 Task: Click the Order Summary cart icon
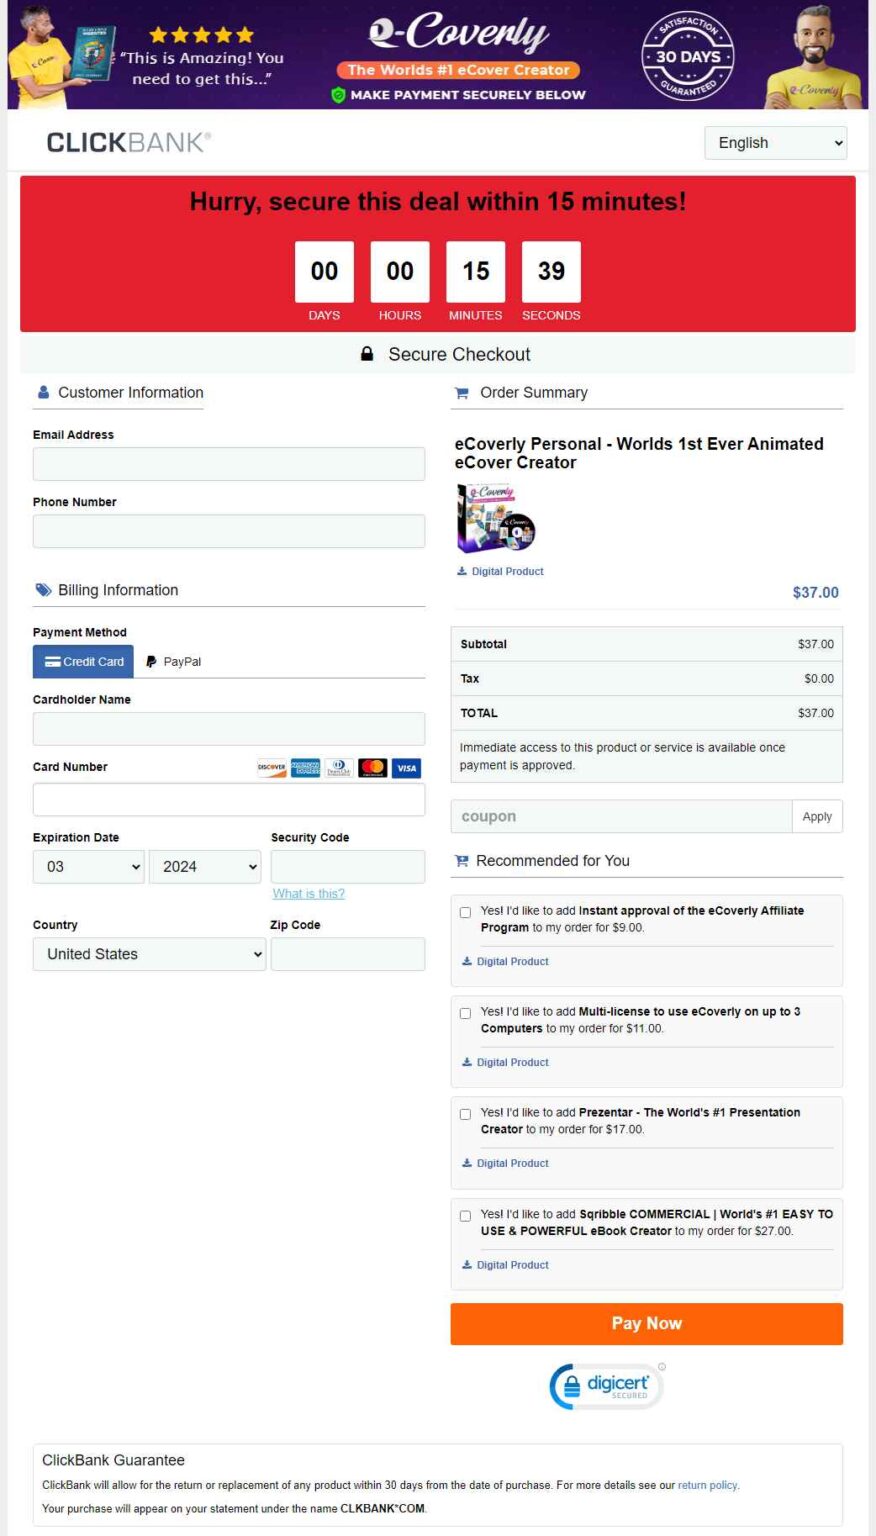[x=461, y=393]
